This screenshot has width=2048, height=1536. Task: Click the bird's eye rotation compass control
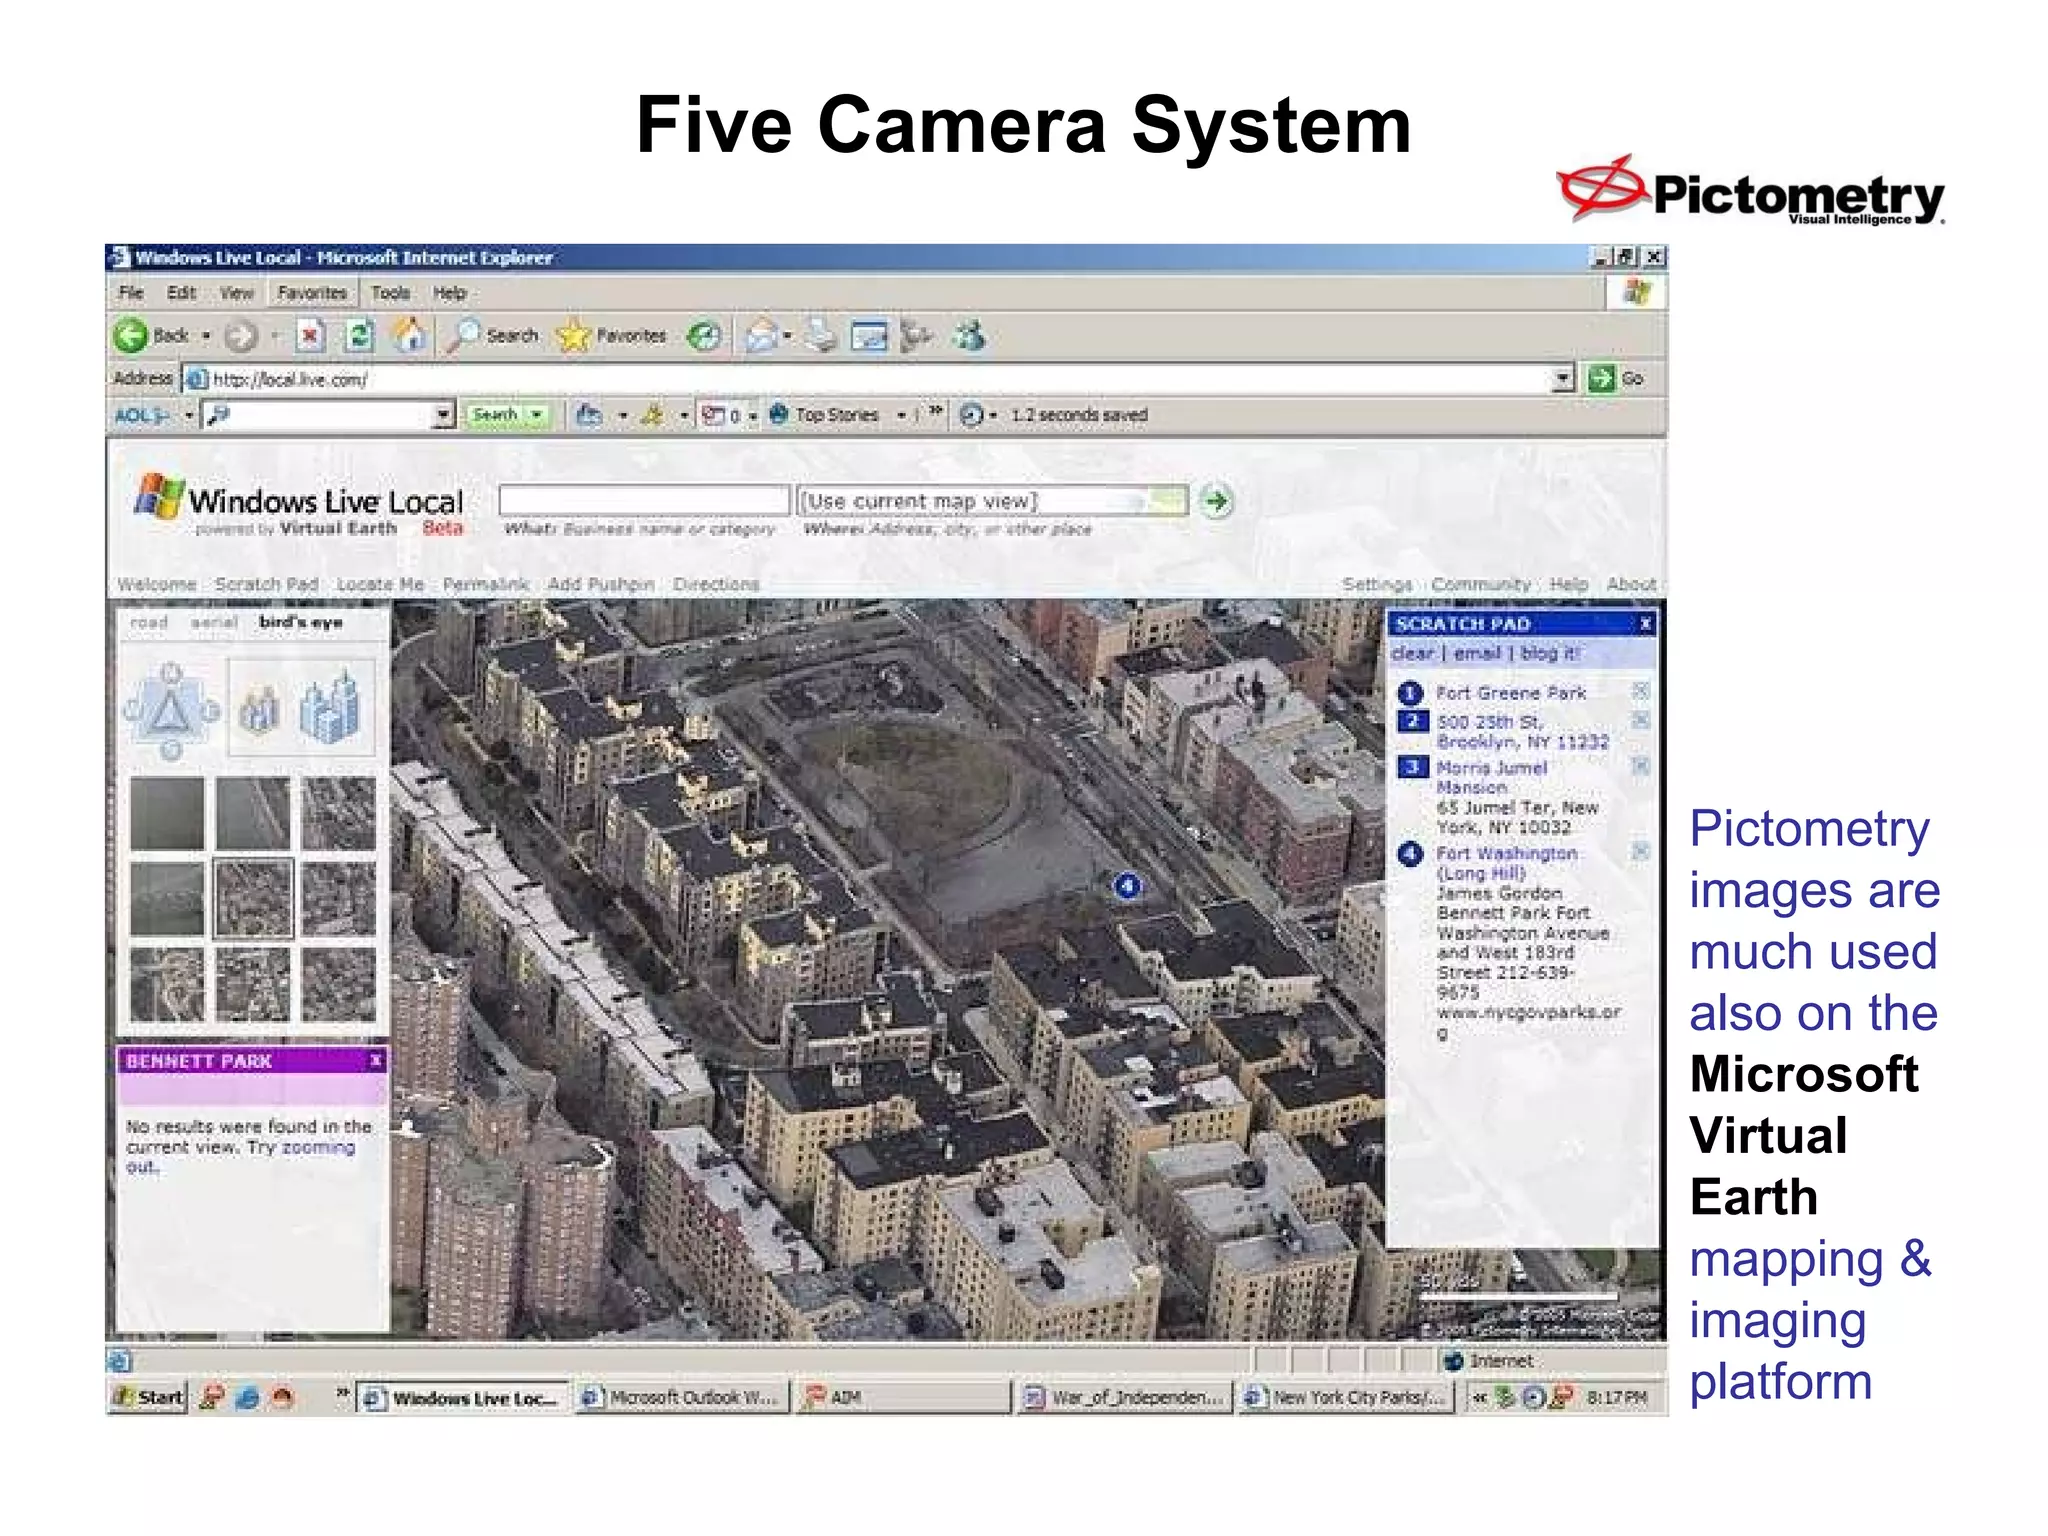(x=171, y=710)
